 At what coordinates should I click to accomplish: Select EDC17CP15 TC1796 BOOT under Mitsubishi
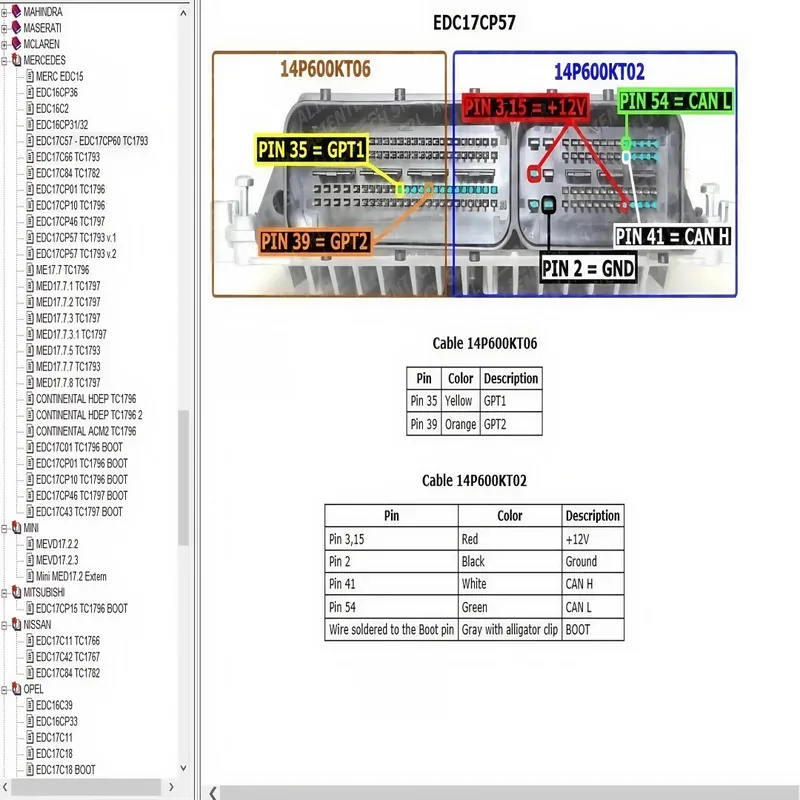click(x=82, y=609)
